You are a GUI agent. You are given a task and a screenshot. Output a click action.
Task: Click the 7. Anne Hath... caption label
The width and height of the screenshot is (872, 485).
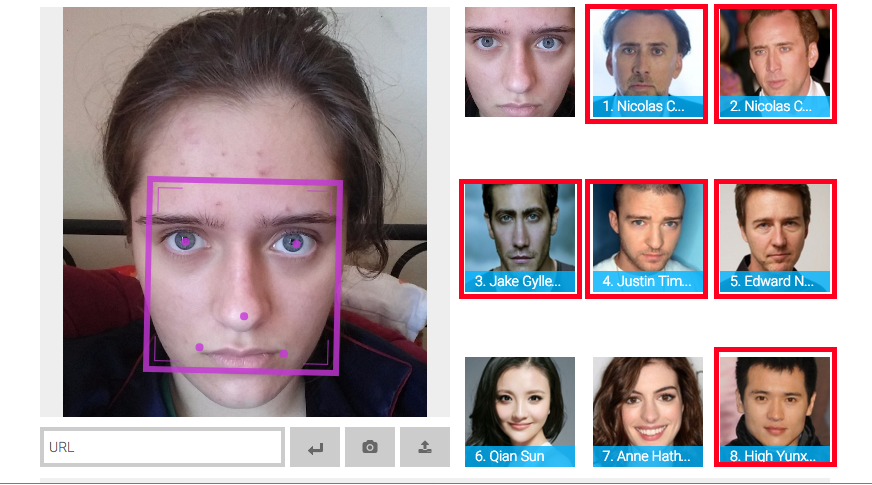647,456
